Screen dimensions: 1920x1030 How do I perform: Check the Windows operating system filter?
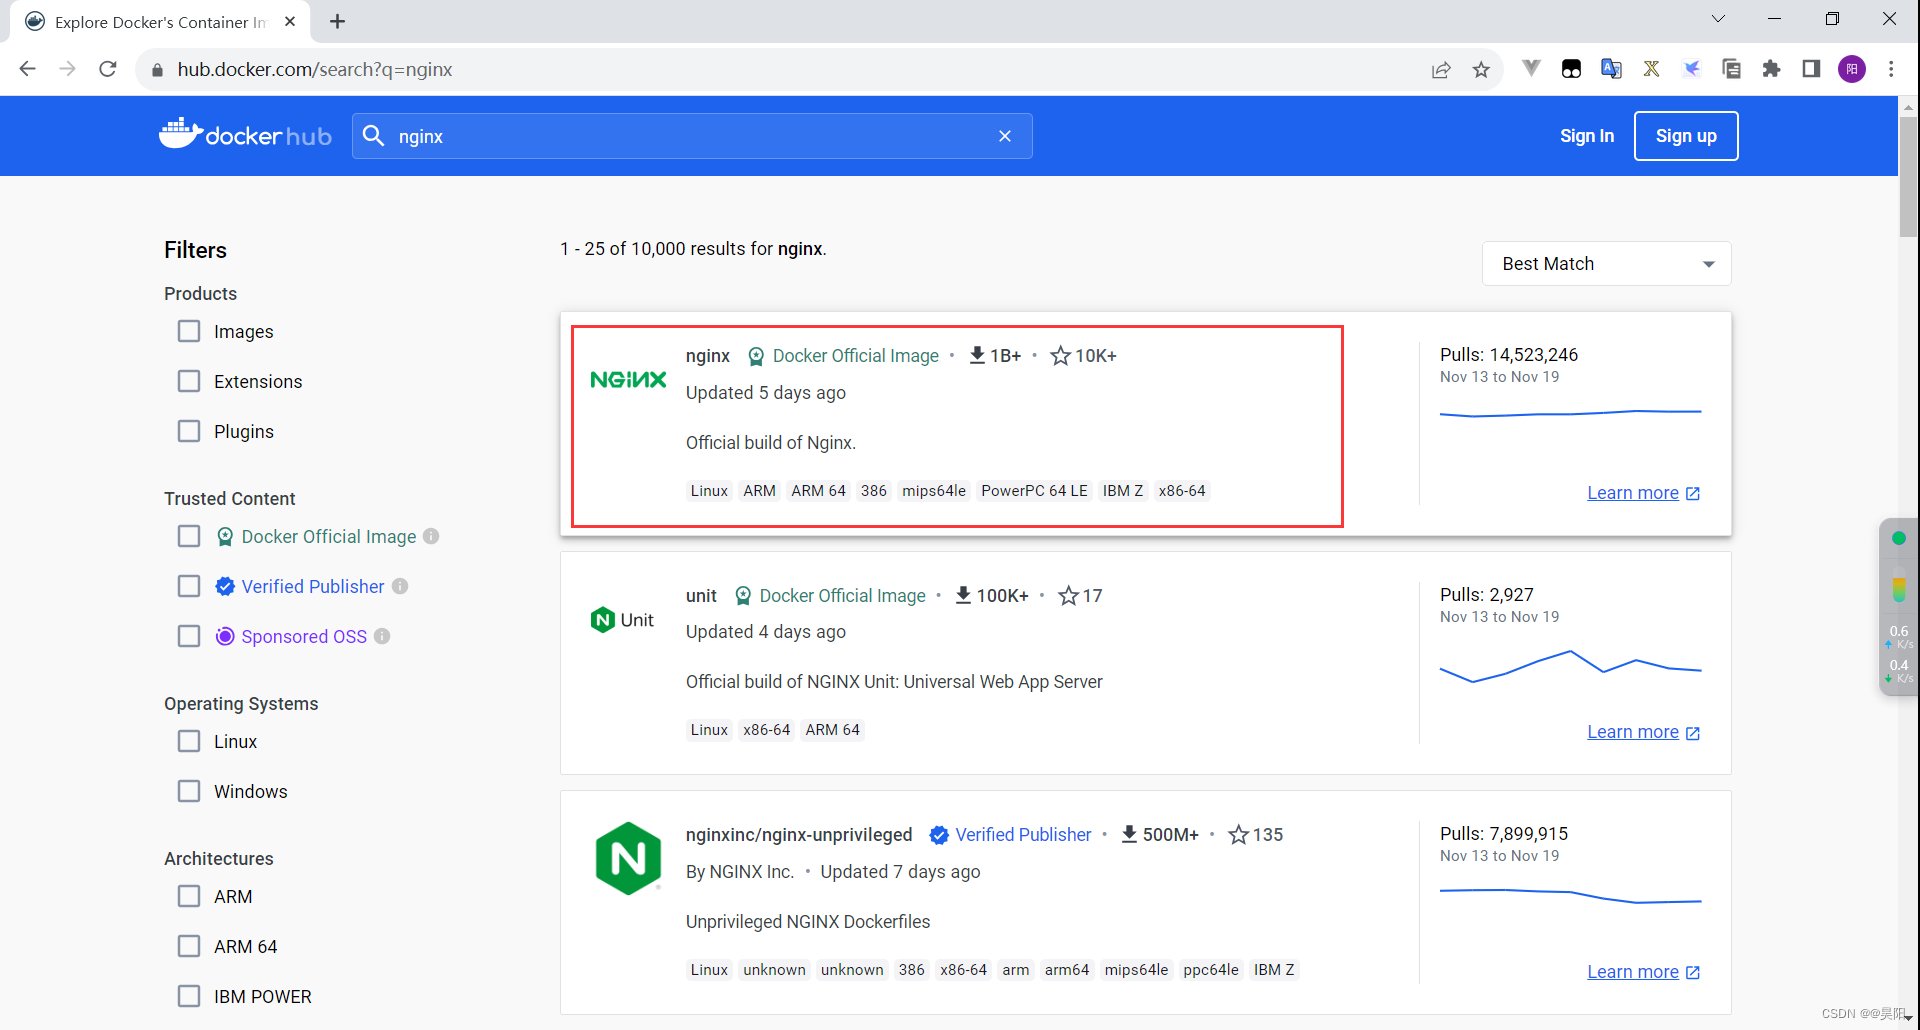coord(189,791)
